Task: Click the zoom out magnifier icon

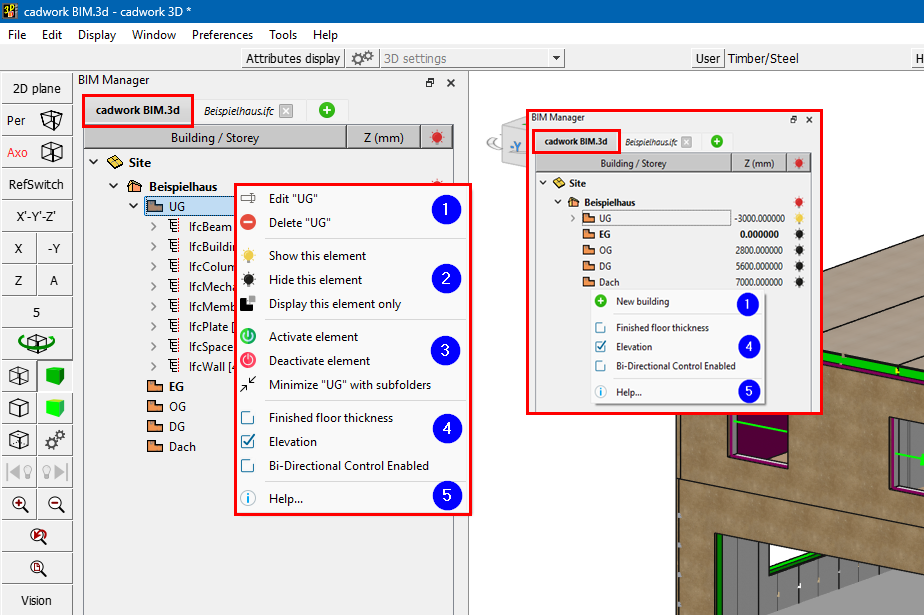Action: (x=55, y=505)
